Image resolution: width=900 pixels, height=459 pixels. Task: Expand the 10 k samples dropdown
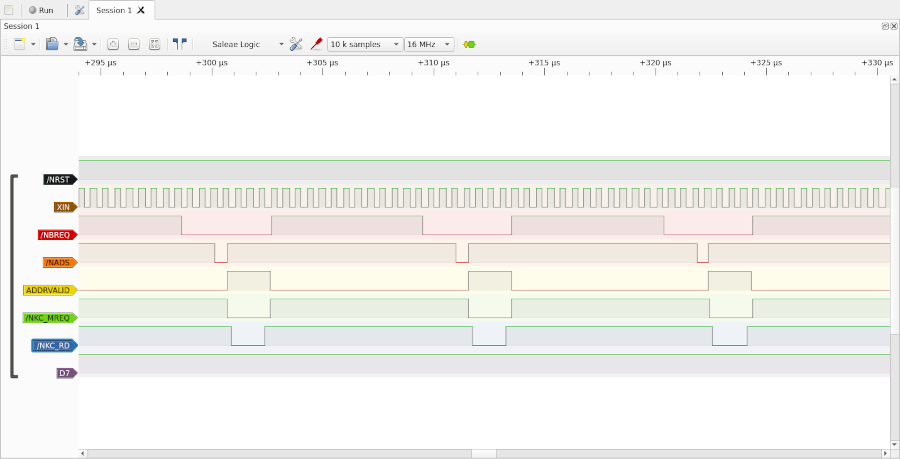[364, 44]
